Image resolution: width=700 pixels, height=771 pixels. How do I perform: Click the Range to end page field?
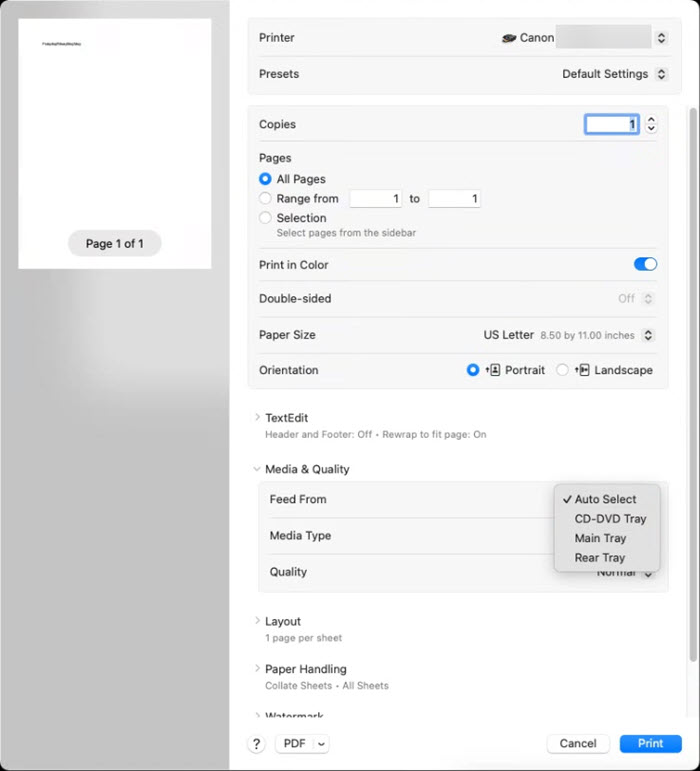454,199
